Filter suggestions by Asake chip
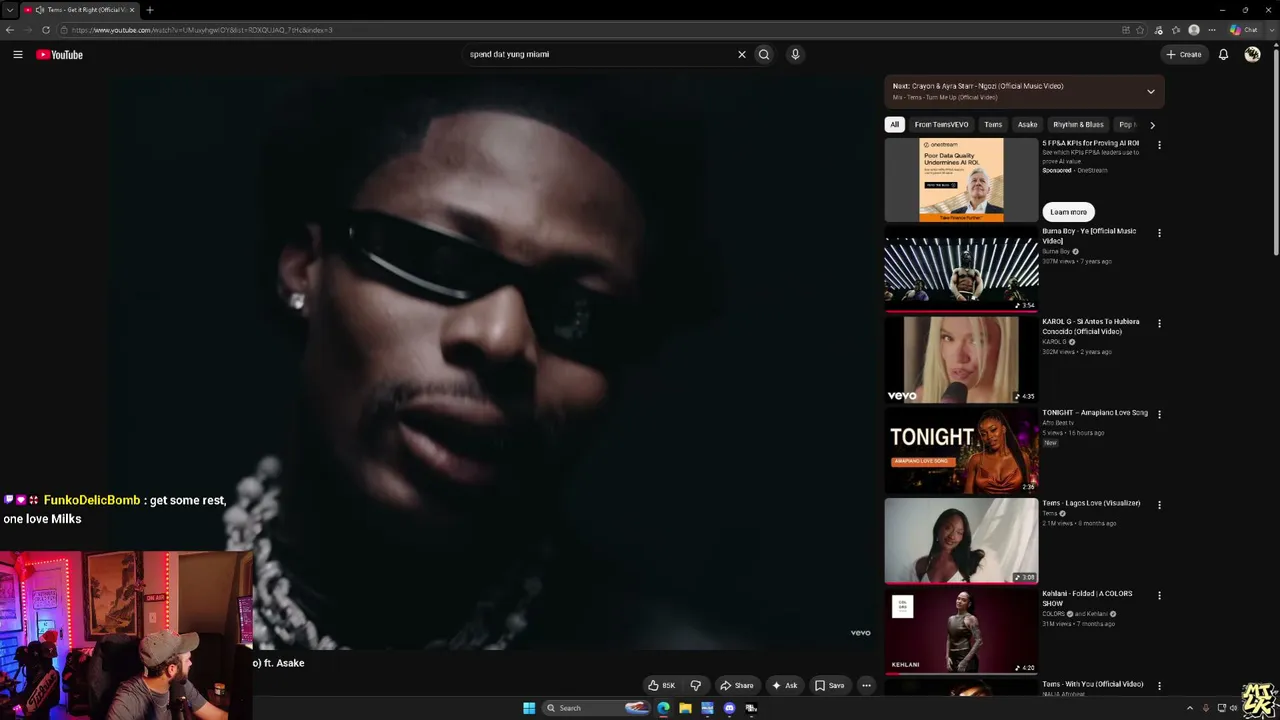The width and height of the screenshot is (1280, 720). click(x=1027, y=125)
